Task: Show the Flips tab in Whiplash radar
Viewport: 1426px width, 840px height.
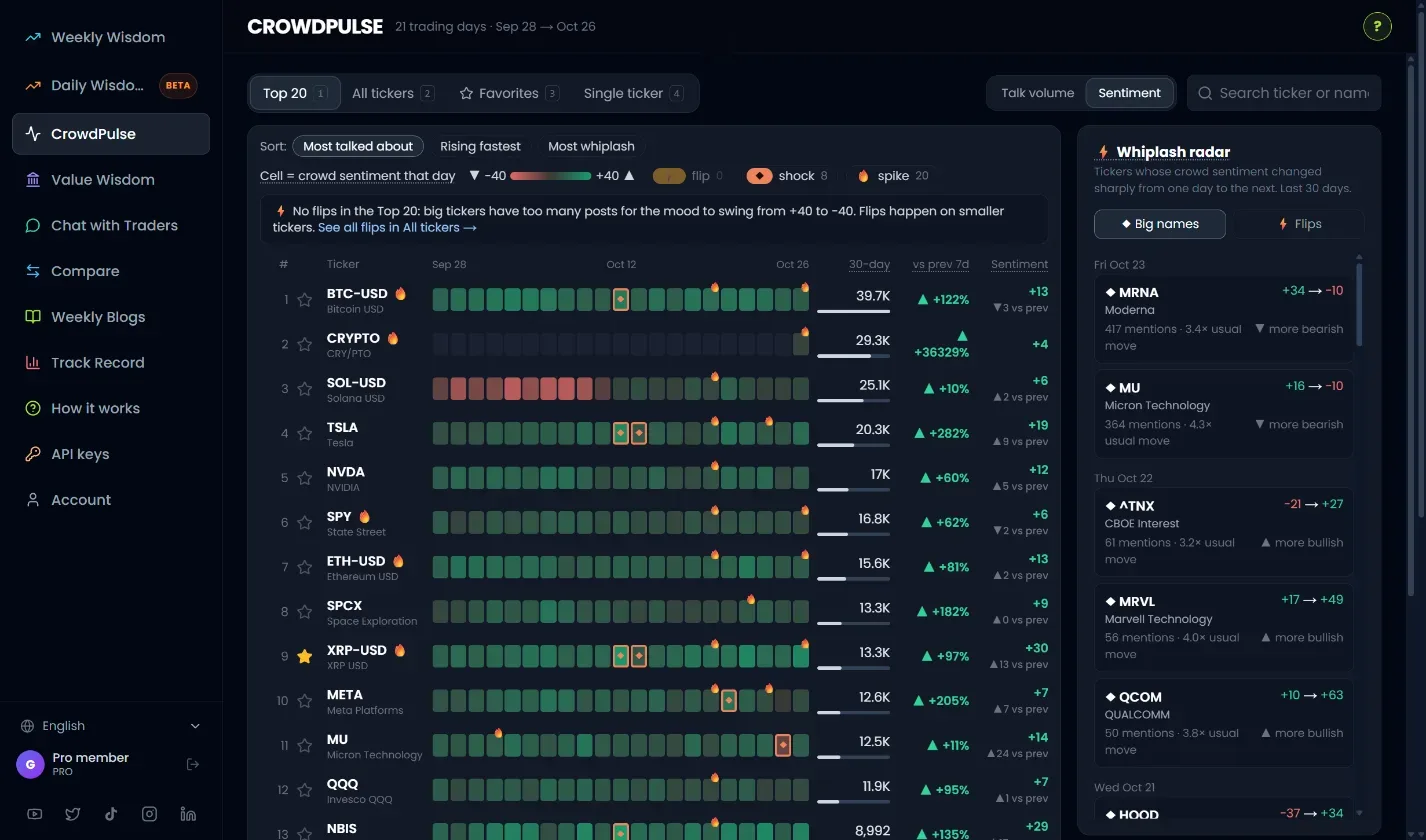Action: (1298, 224)
